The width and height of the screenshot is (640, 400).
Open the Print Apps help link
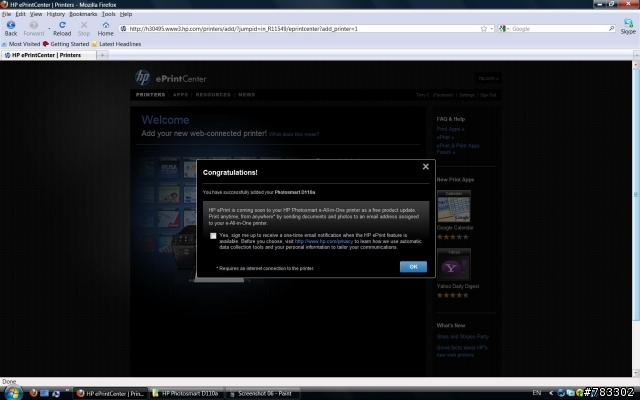pyautogui.click(x=450, y=129)
